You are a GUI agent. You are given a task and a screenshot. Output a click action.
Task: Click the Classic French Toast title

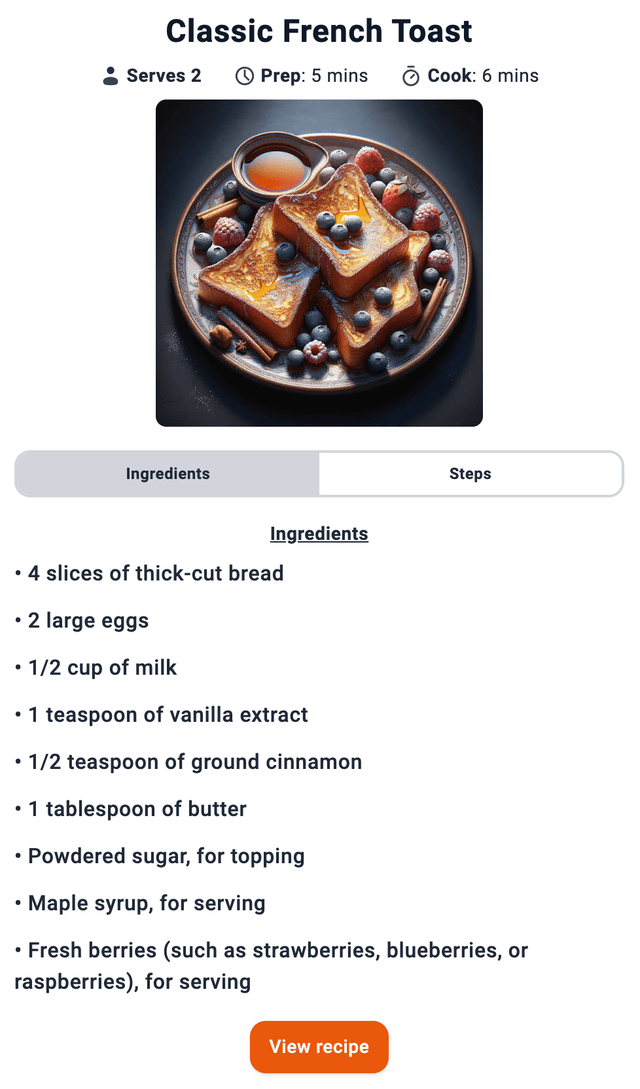click(x=319, y=31)
